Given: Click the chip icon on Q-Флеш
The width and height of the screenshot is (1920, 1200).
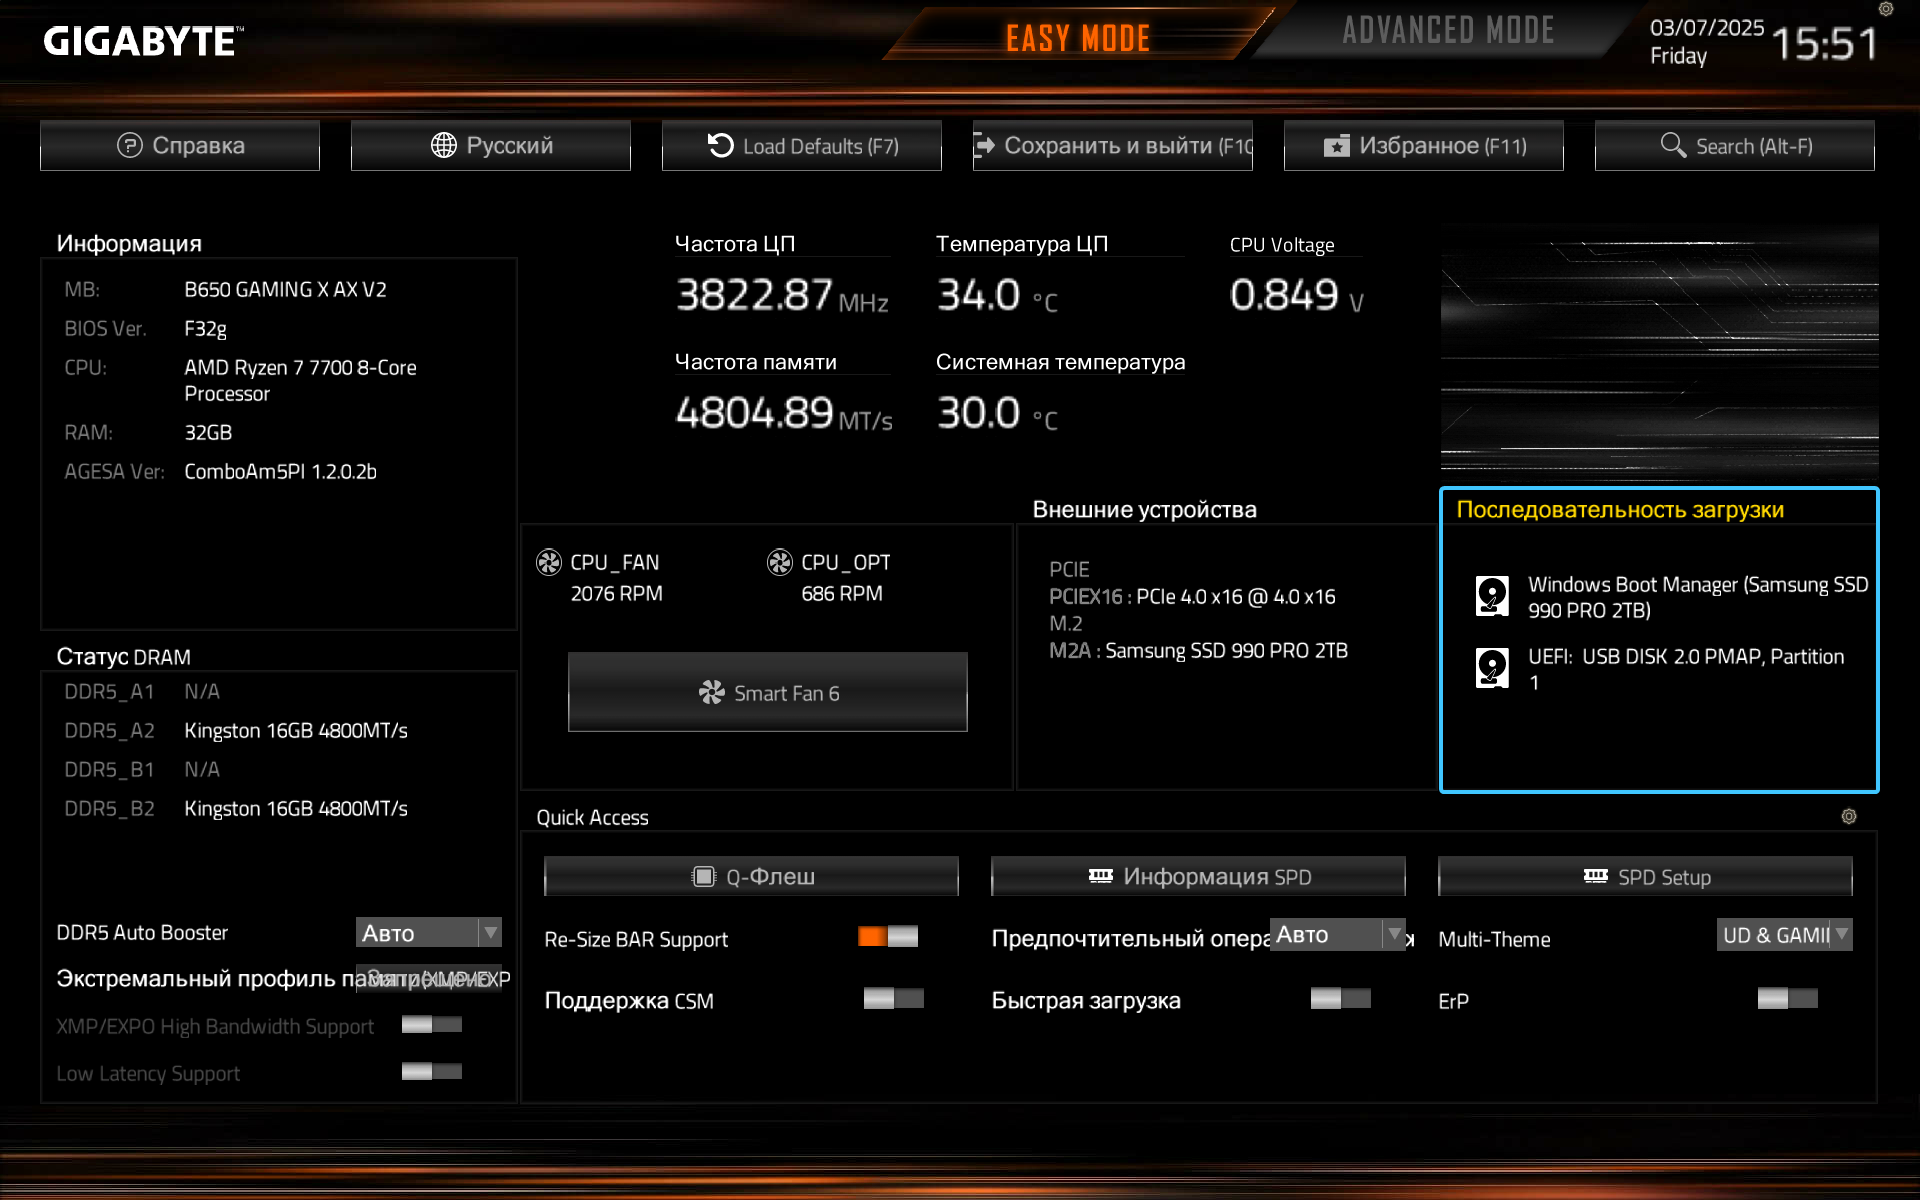Looking at the screenshot, I should coord(704,877).
